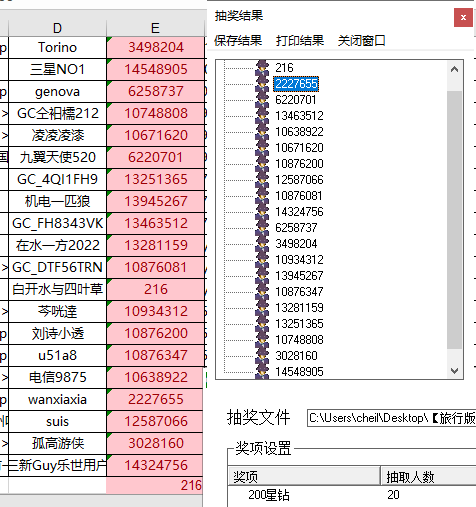Click the person icon beside 13281159
Screen dimensions: 476x507
(262, 308)
